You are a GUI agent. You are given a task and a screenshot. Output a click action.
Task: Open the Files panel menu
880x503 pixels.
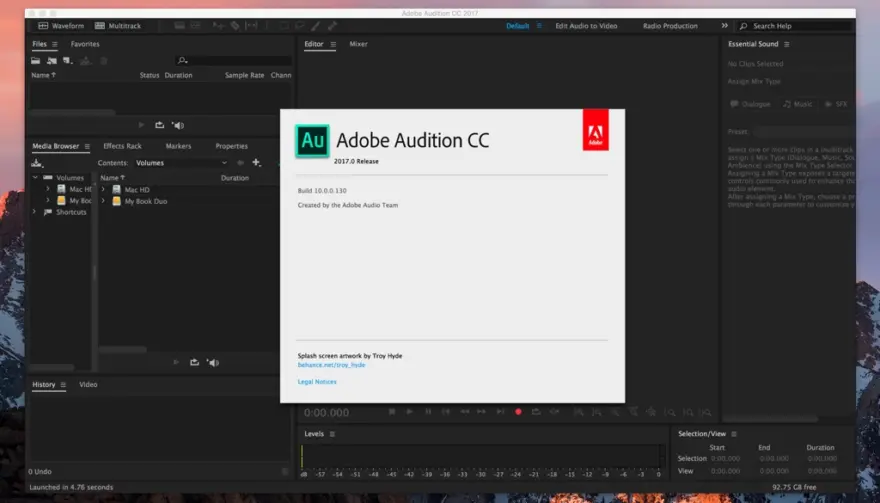coord(54,44)
